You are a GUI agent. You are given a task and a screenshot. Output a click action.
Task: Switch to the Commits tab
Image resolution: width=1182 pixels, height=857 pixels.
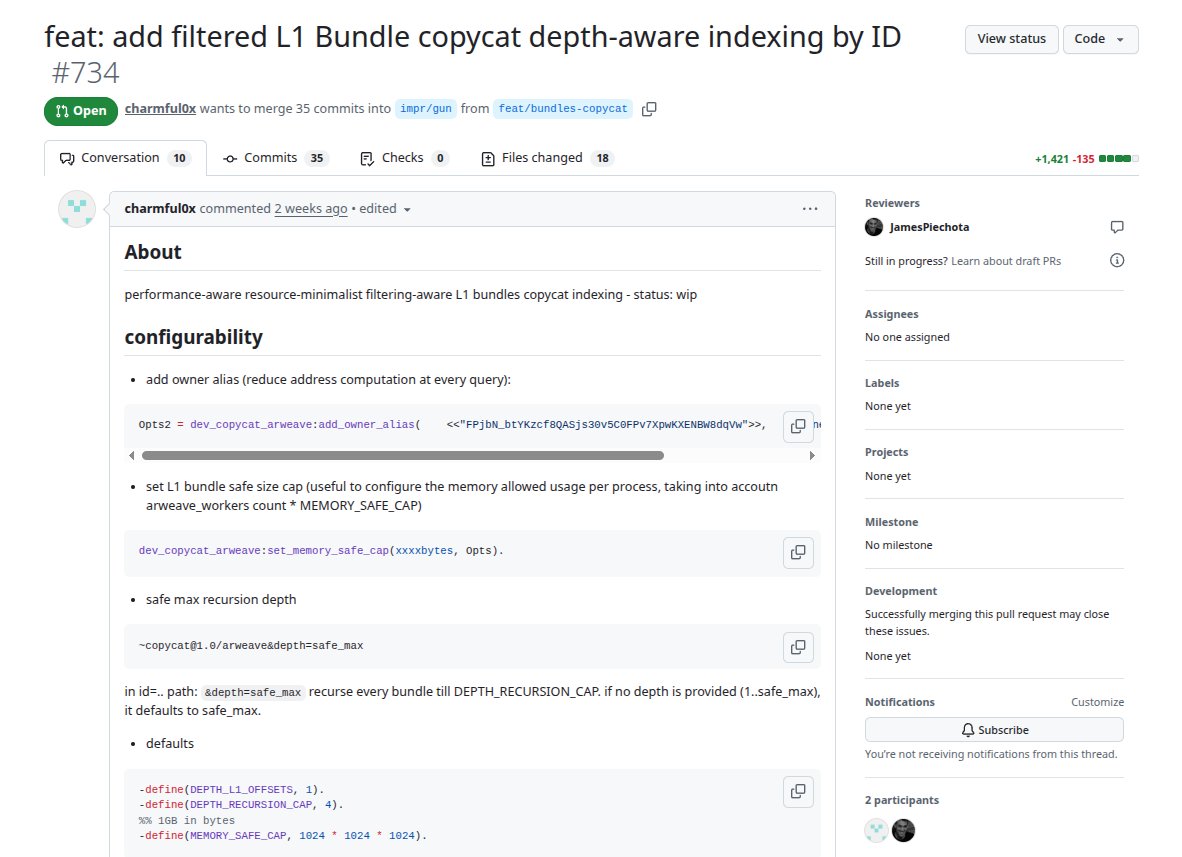pos(275,158)
